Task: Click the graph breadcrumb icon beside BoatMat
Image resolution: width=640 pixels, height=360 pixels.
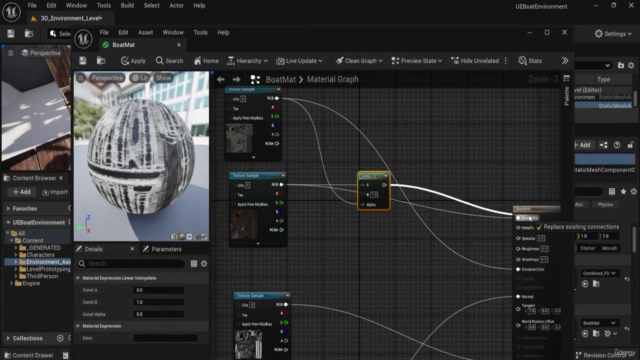Action: point(255,79)
